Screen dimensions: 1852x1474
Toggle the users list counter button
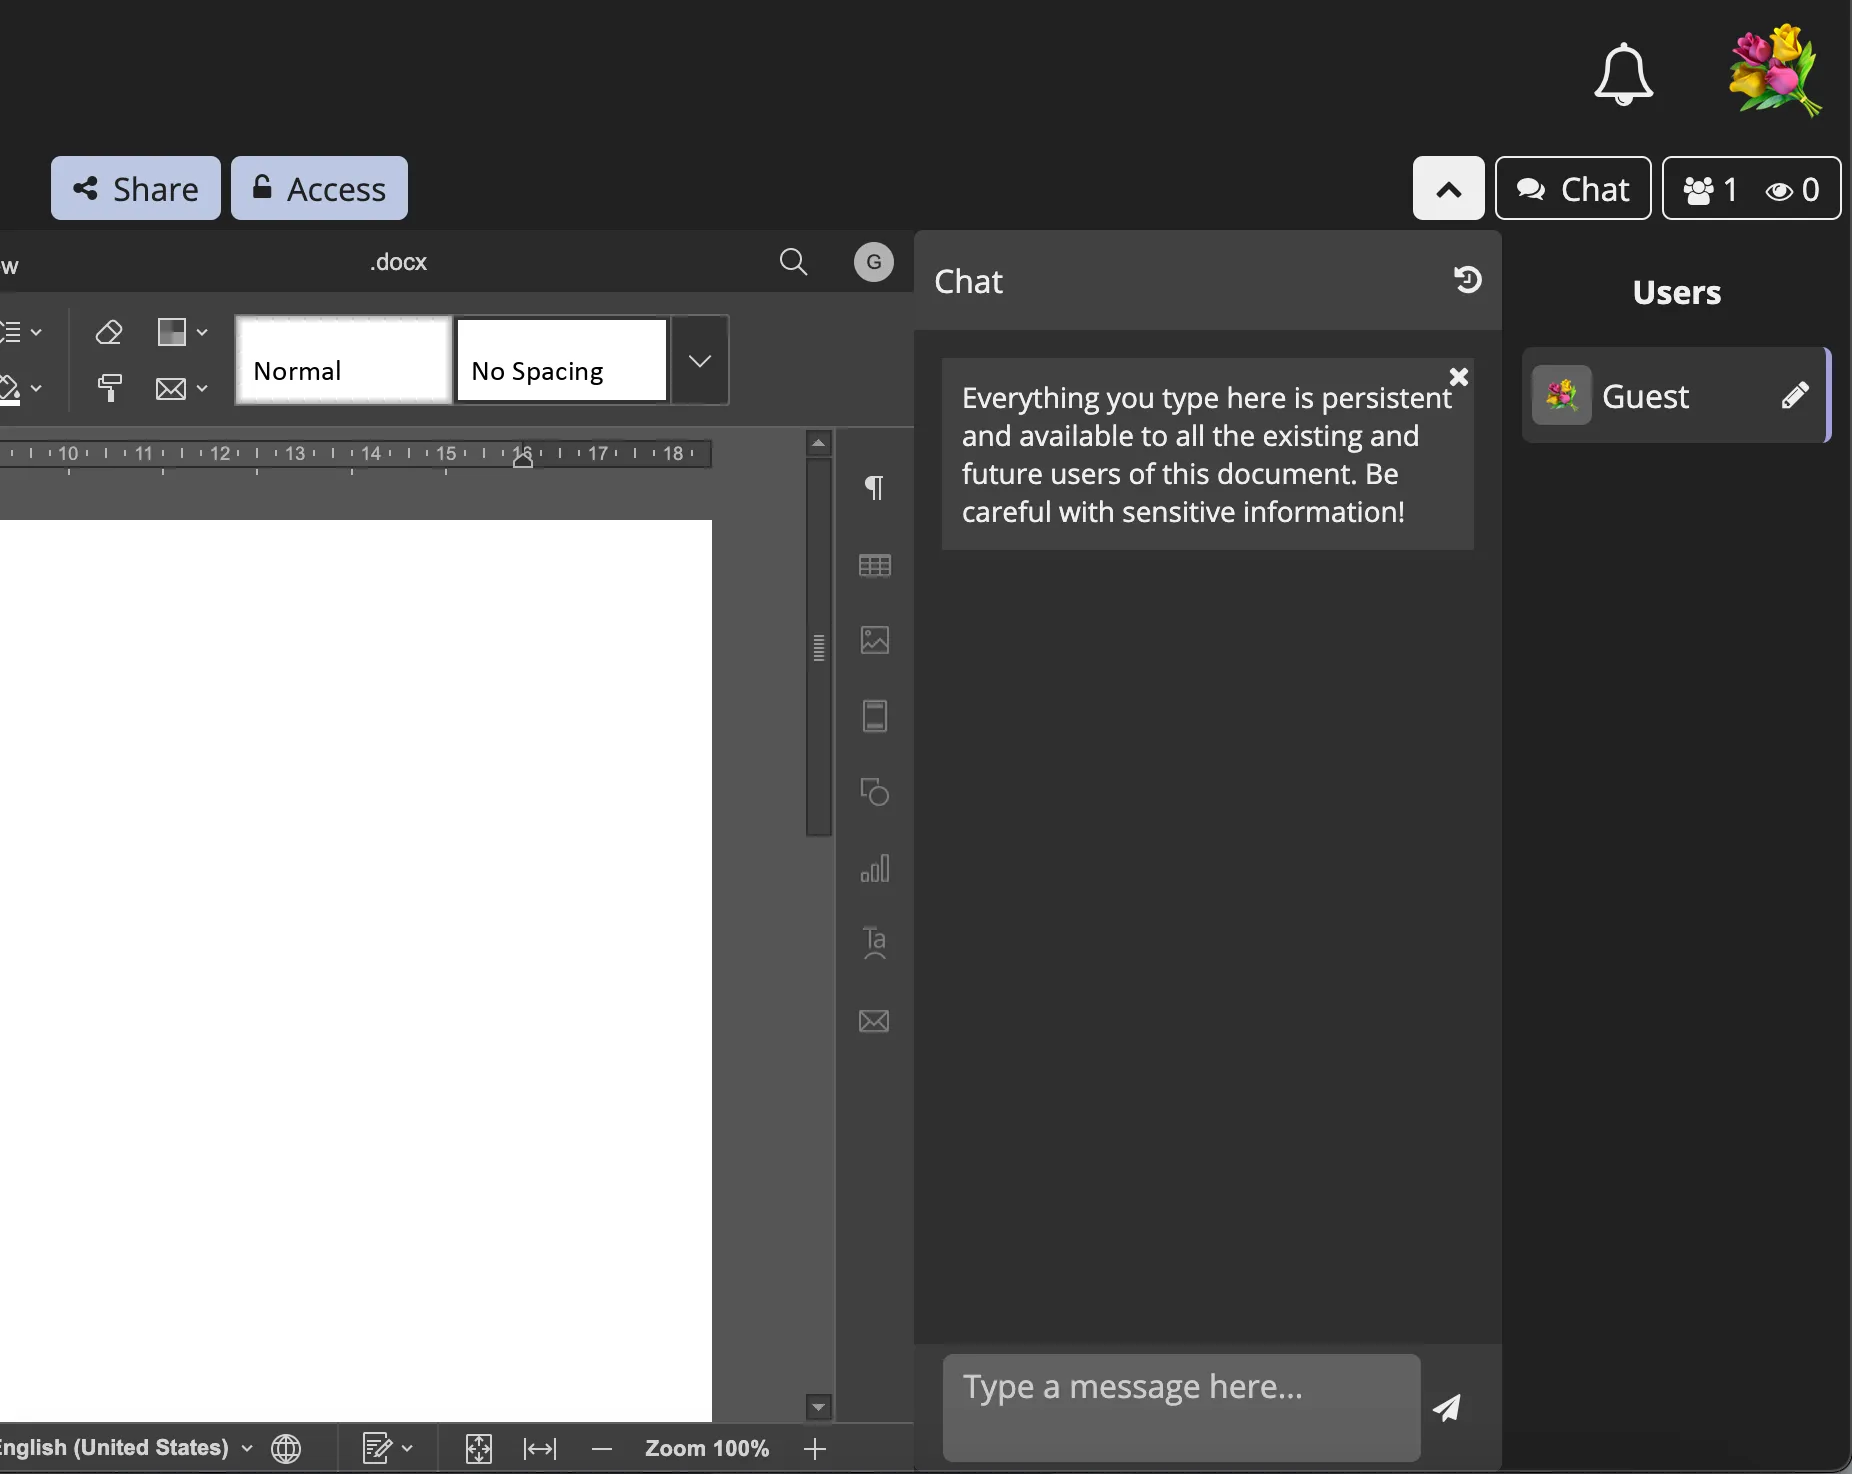click(x=1750, y=189)
